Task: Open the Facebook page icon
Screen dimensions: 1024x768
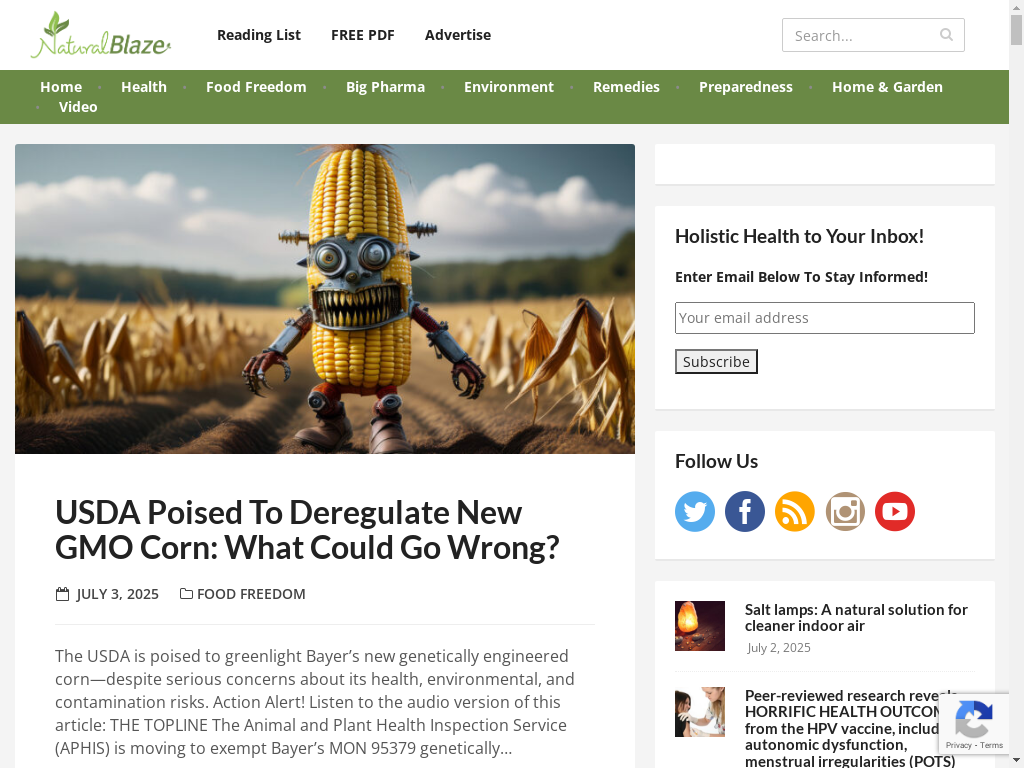Action: point(744,511)
